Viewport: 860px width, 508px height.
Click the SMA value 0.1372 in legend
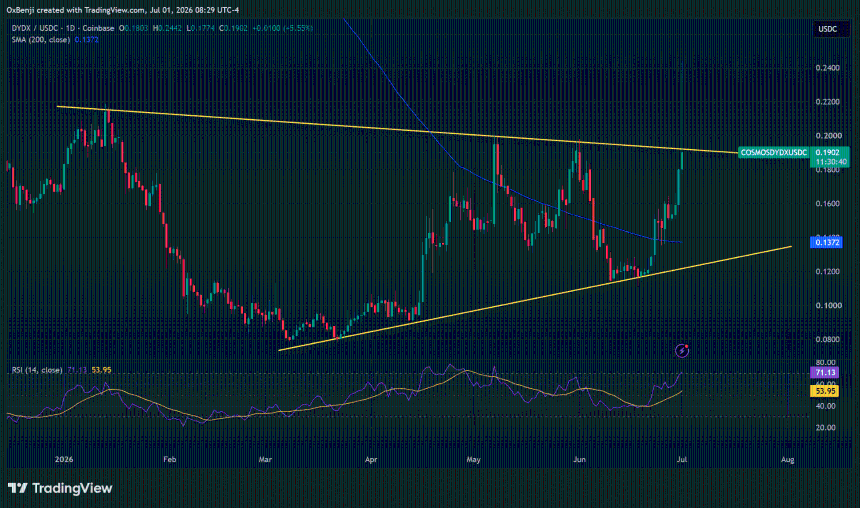coord(87,39)
